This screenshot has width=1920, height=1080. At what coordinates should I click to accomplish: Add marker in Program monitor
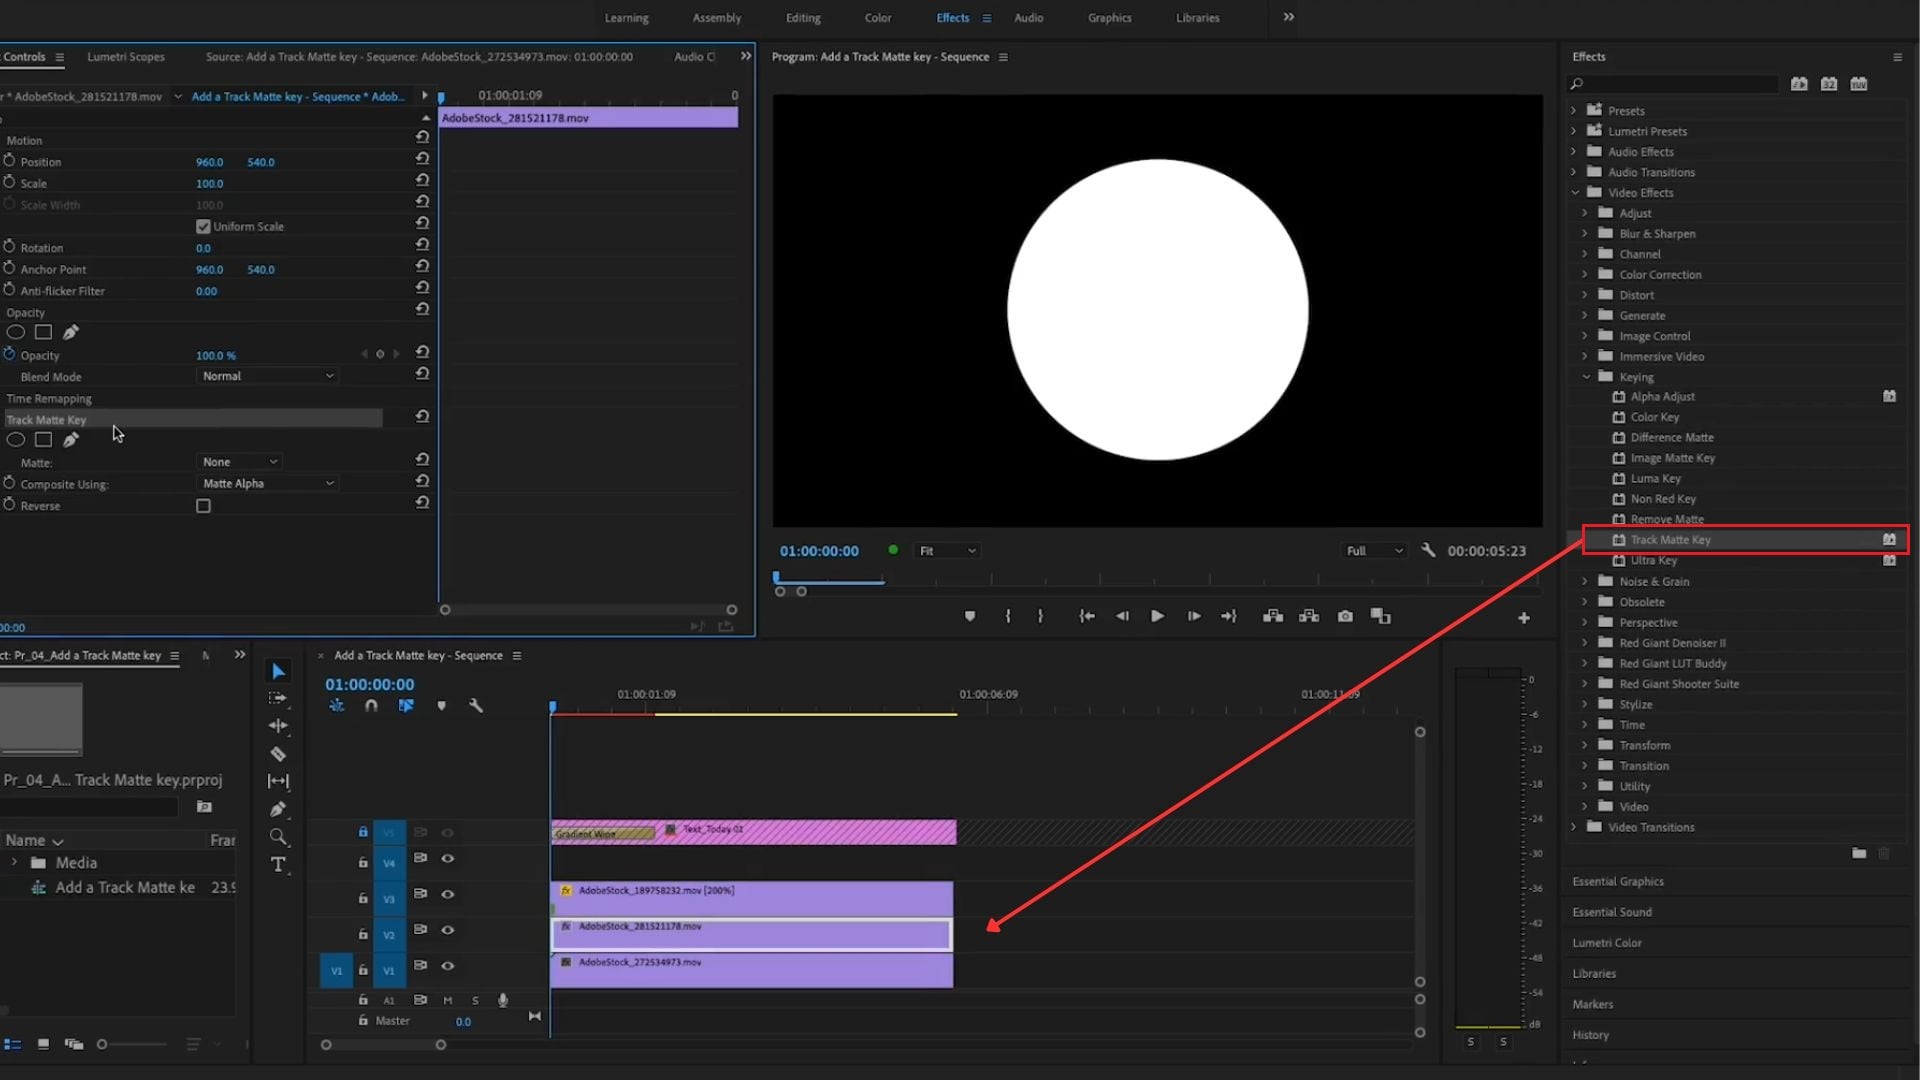(969, 616)
